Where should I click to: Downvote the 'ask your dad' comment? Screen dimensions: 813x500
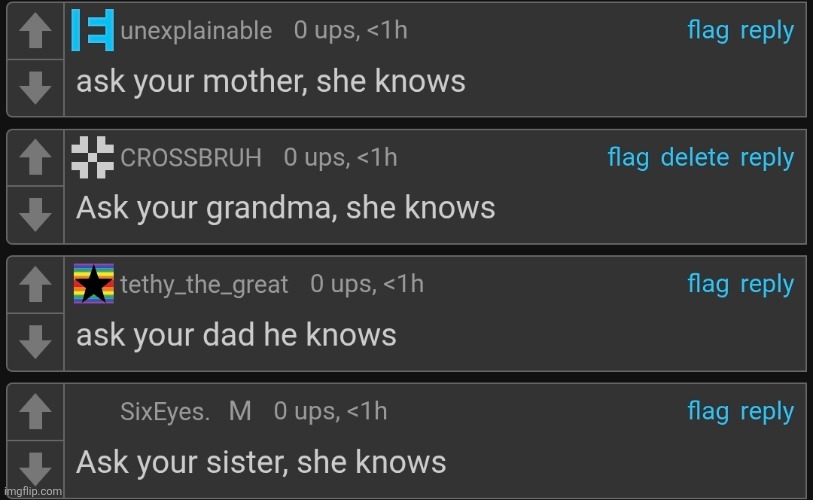(x=35, y=341)
